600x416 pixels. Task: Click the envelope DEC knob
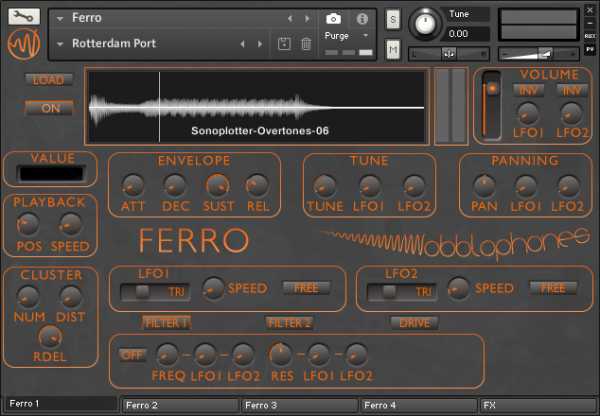click(175, 186)
